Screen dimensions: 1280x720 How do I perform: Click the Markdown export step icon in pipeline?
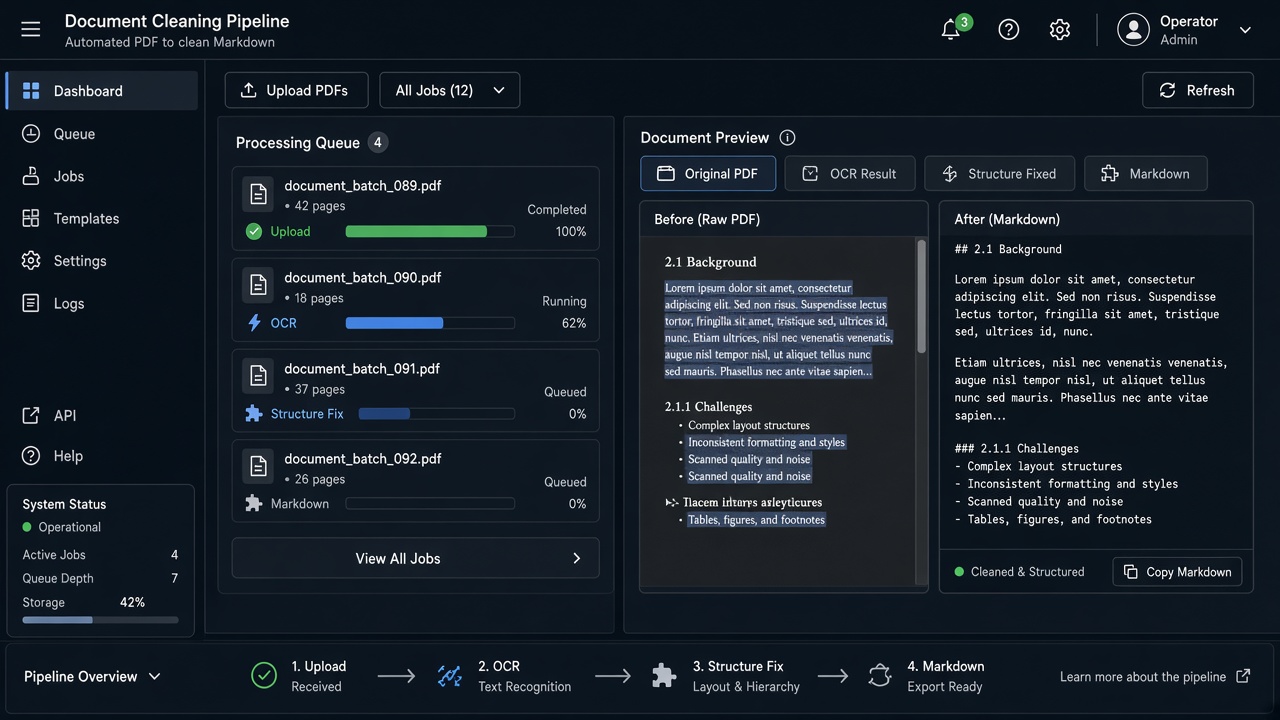pos(880,677)
